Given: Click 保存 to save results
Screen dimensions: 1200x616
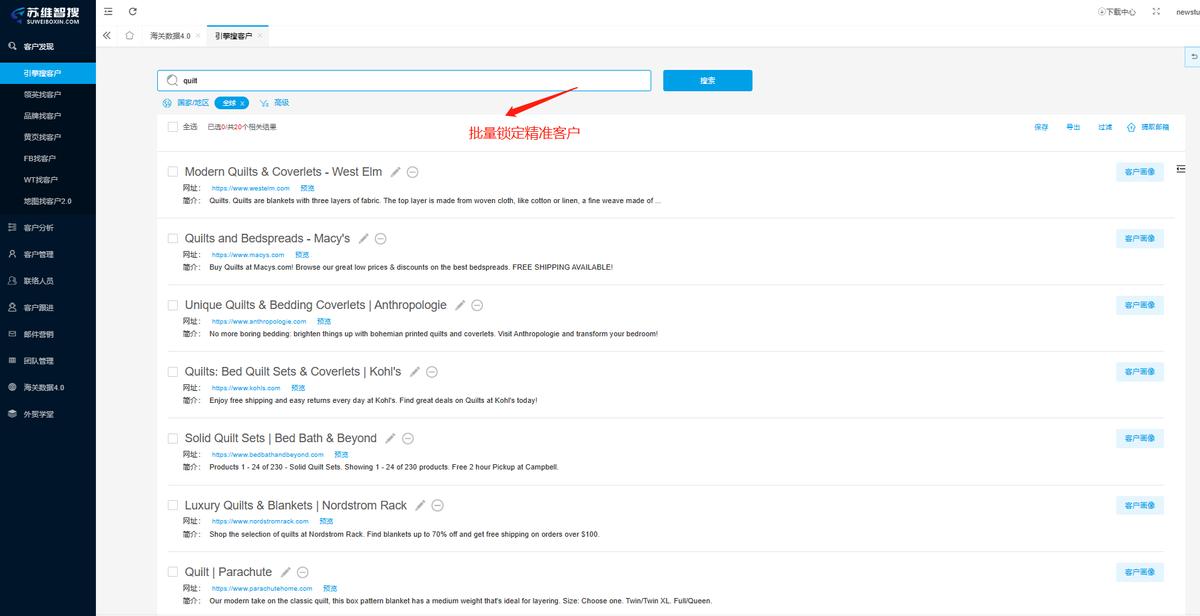Looking at the screenshot, I should tap(1041, 127).
